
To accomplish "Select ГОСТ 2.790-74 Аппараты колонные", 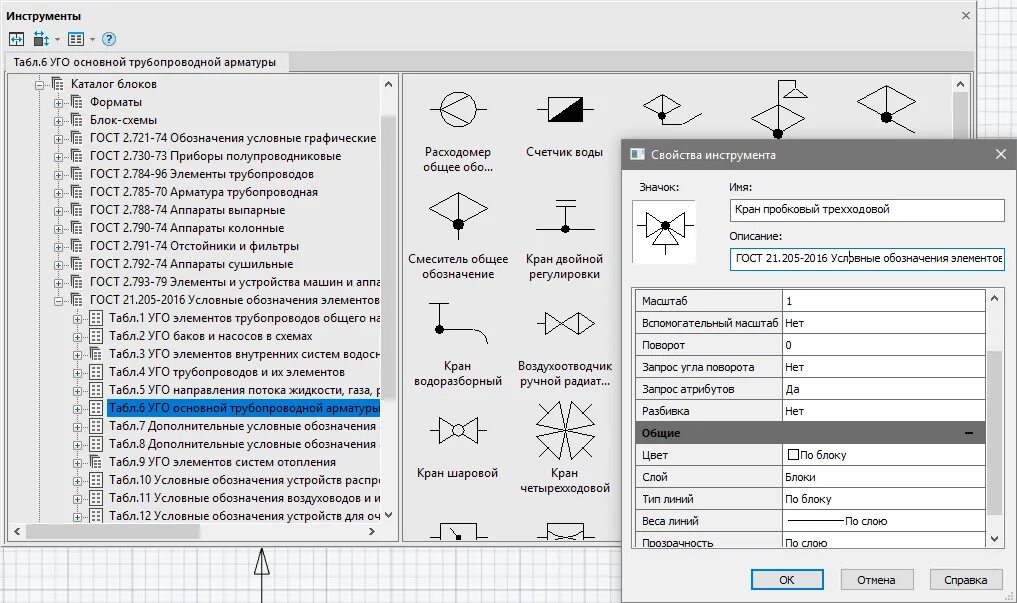I will [186, 228].
